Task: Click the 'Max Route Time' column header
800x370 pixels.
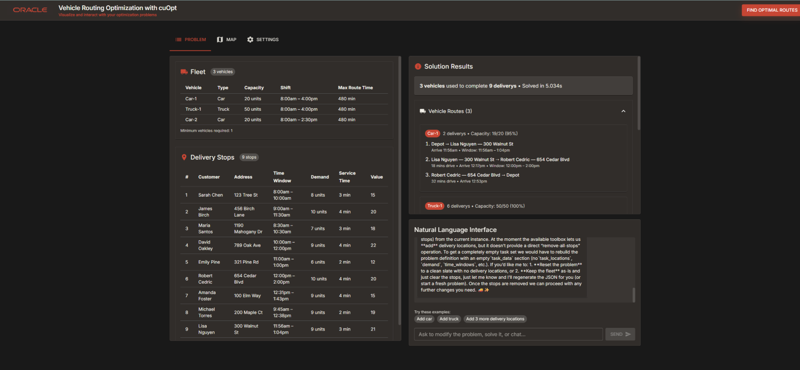Action: [355, 88]
